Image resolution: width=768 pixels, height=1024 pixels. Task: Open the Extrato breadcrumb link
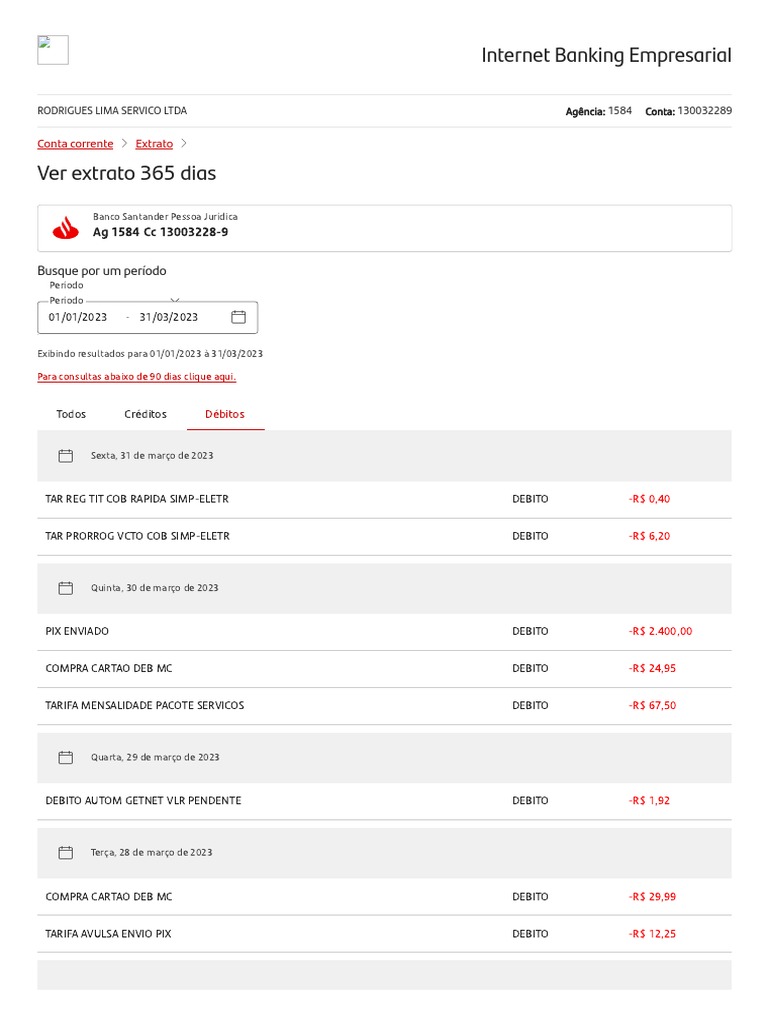pyautogui.click(x=154, y=144)
